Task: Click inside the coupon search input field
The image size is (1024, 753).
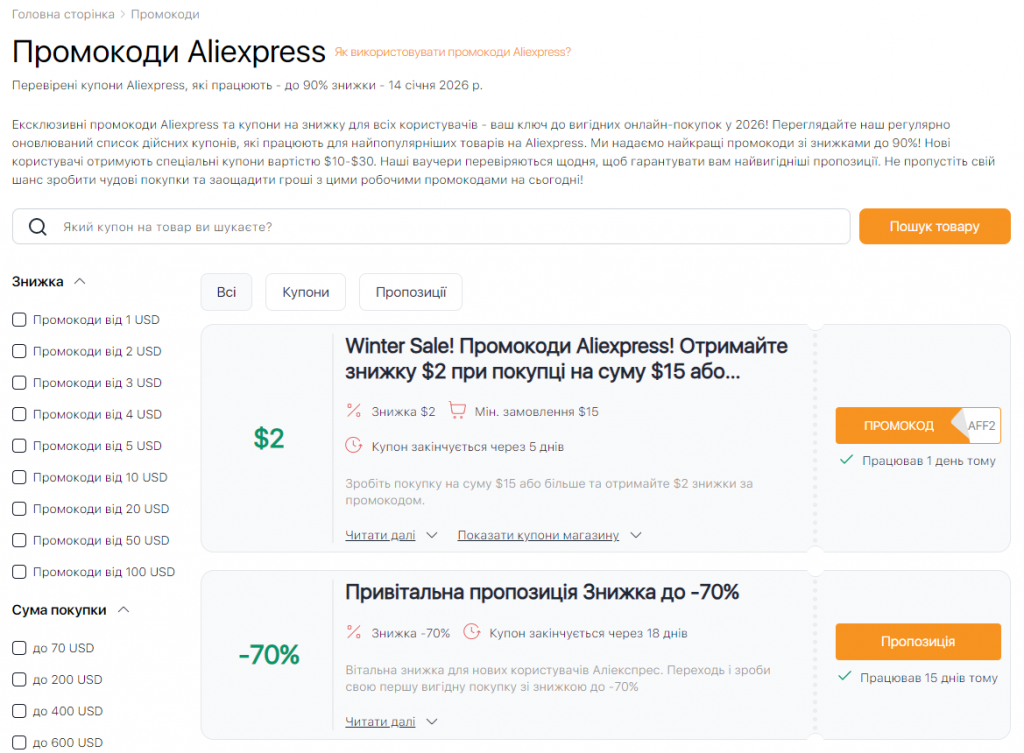Action: pyautogui.click(x=400, y=226)
